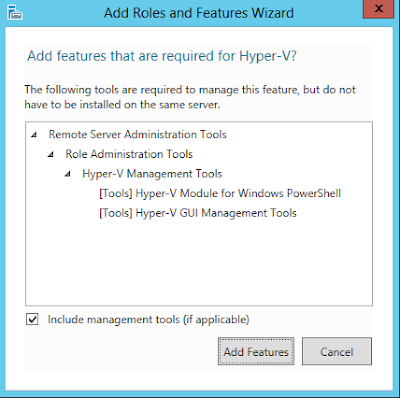
Task: Click empty area of features list box
Action: [199, 263]
